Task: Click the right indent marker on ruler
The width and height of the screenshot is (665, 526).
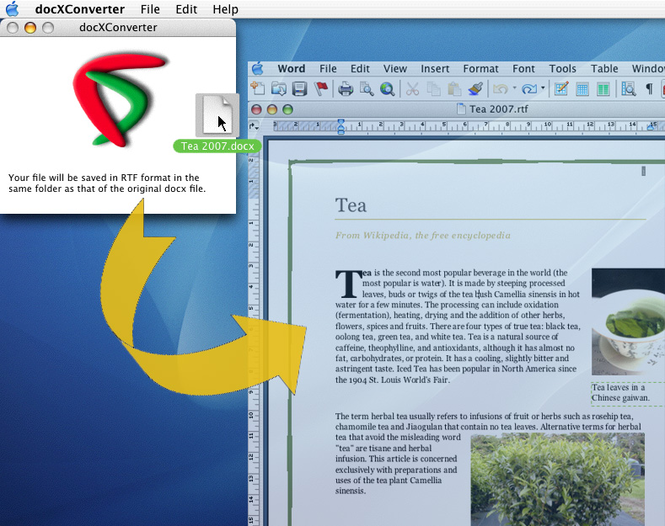Action: pyautogui.click(x=652, y=126)
